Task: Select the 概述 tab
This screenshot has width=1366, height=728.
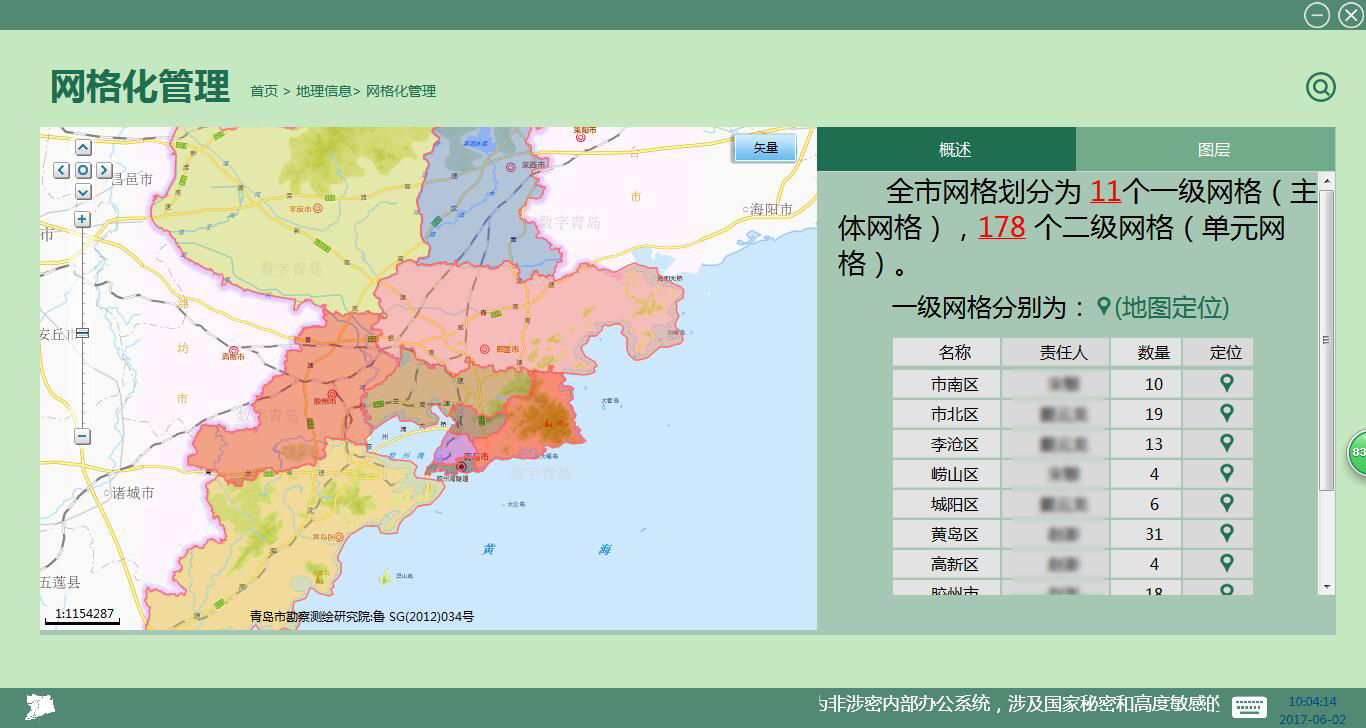Action: 954,150
